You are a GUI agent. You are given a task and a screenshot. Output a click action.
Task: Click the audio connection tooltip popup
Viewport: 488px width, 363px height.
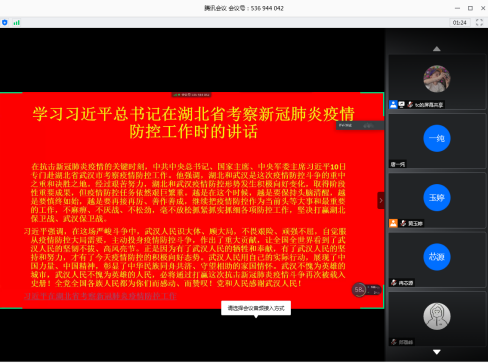pos(256,308)
